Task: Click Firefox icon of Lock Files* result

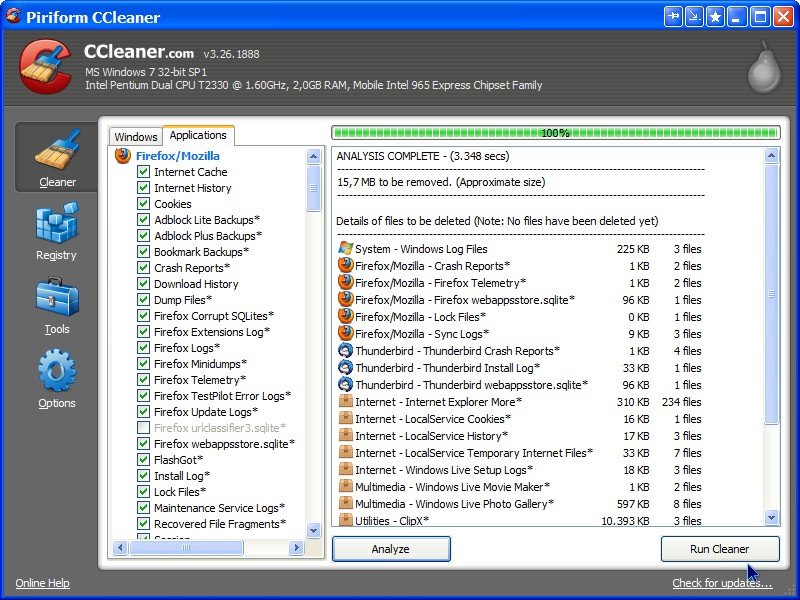Action: pyautogui.click(x=345, y=316)
